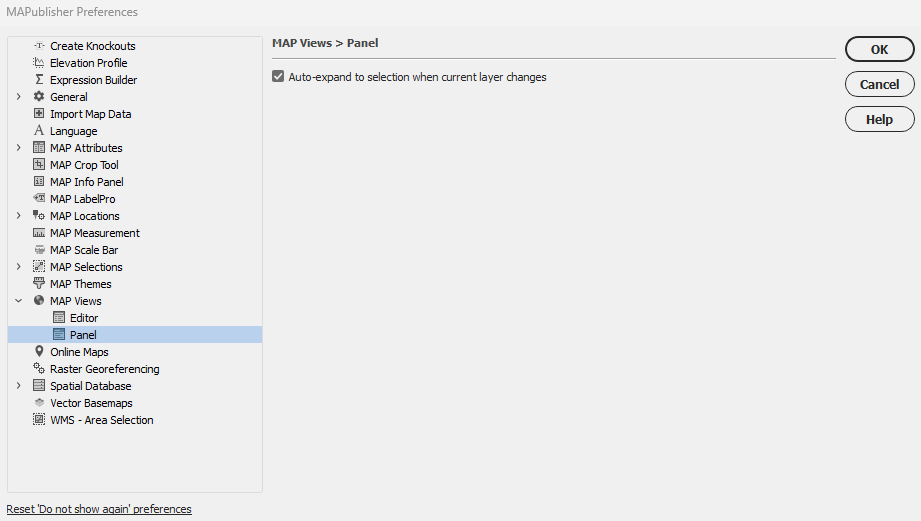
Task: Select the Vector Basemaps layers icon
Action: (x=39, y=403)
